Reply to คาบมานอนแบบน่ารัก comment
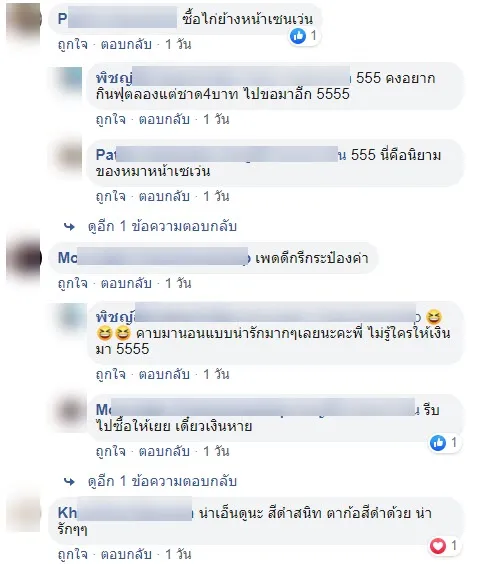The height and width of the screenshot is (564, 497). click(x=164, y=374)
